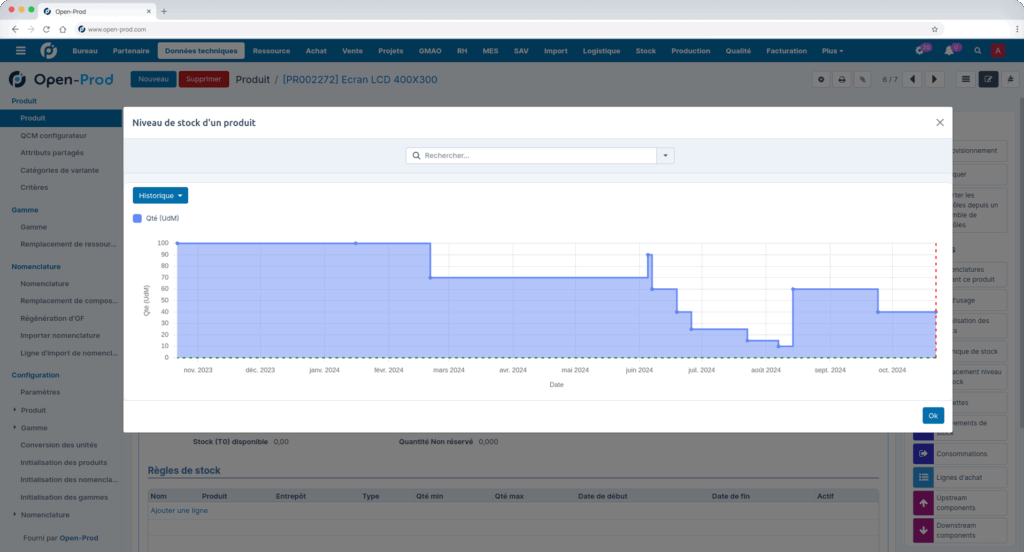Viewport: 1024px width, 552px height.
Task: Click the page vertical scrollbar
Action: pyautogui.click(x=1020, y=261)
